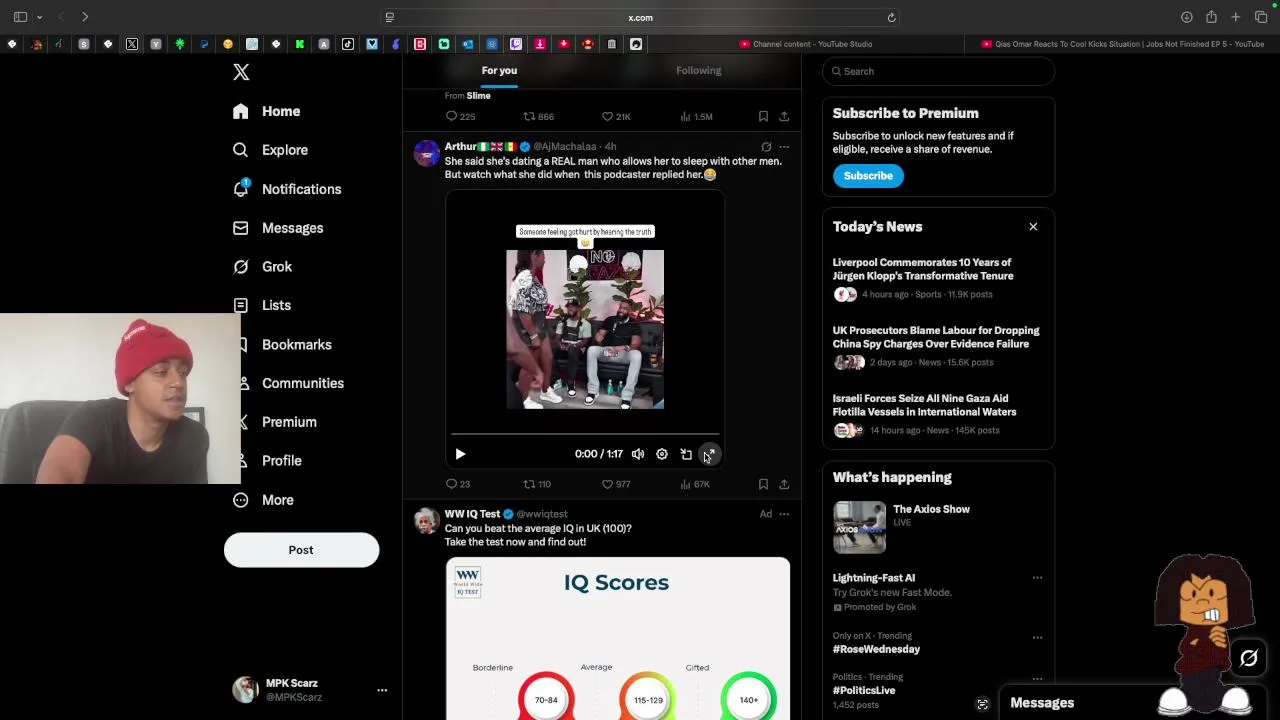This screenshot has width=1280, height=720.
Task: View analytics of Arthur tweet 67K views
Action: 695,484
